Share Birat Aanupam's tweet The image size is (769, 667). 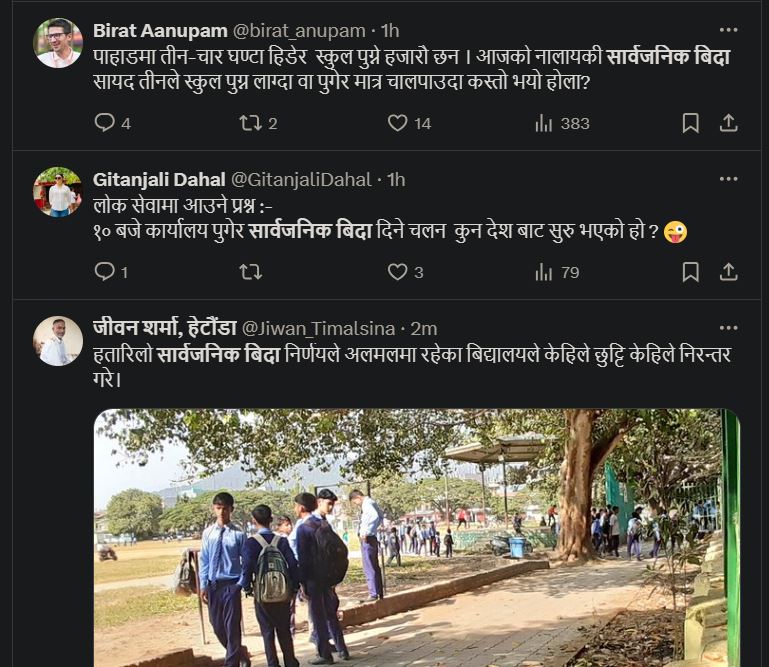tap(729, 123)
